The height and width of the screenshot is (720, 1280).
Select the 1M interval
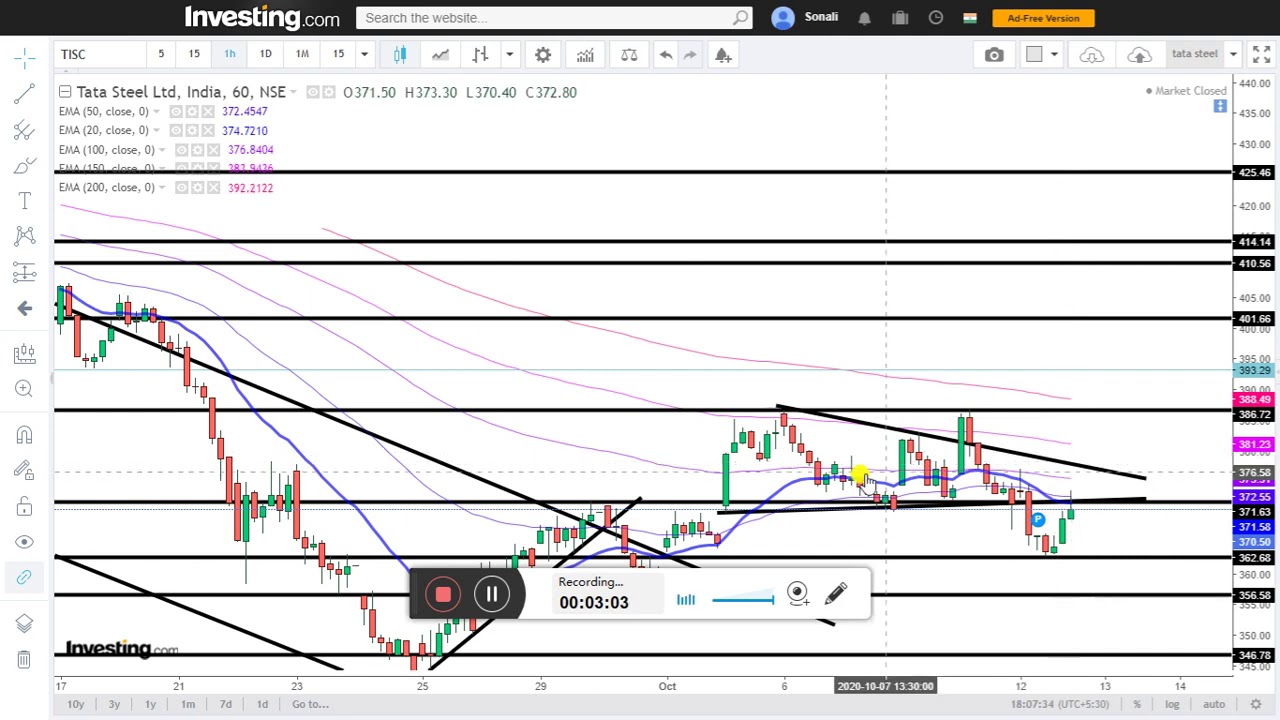click(x=302, y=54)
